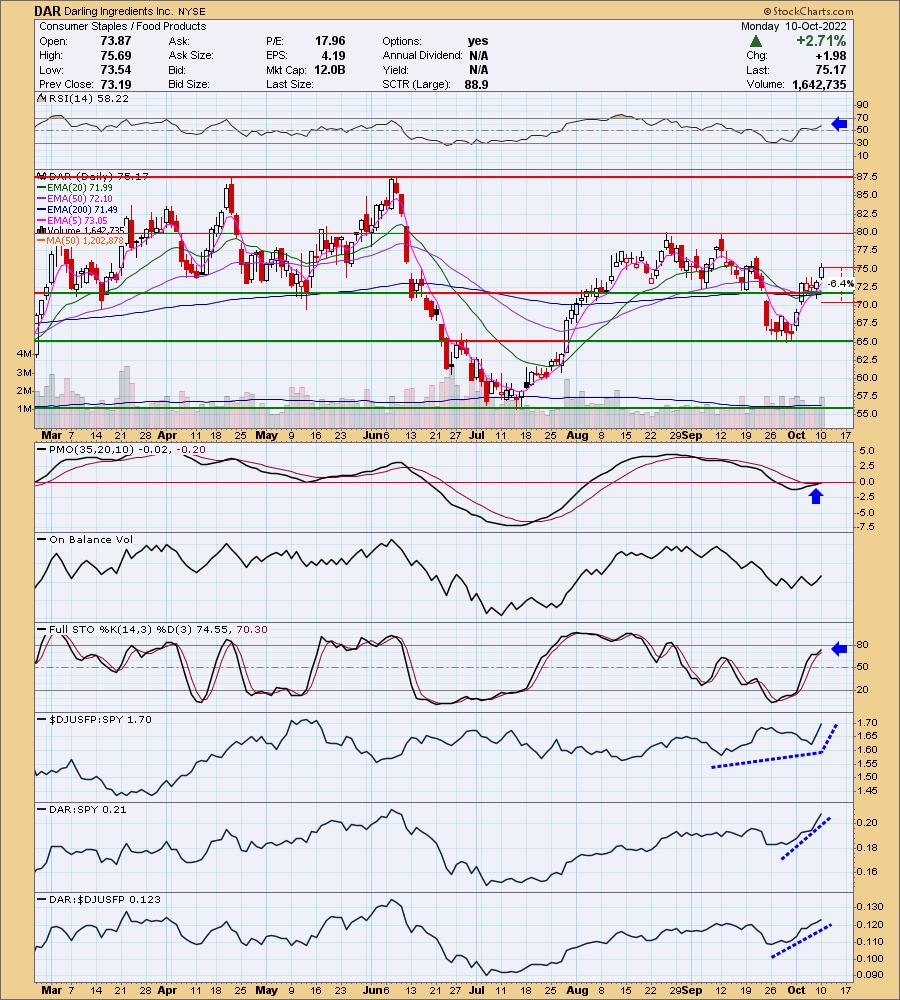Click the MA(50) 1,202,878 volume legend entry
The height and width of the screenshot is (1000, 900).
coord(85,240)
